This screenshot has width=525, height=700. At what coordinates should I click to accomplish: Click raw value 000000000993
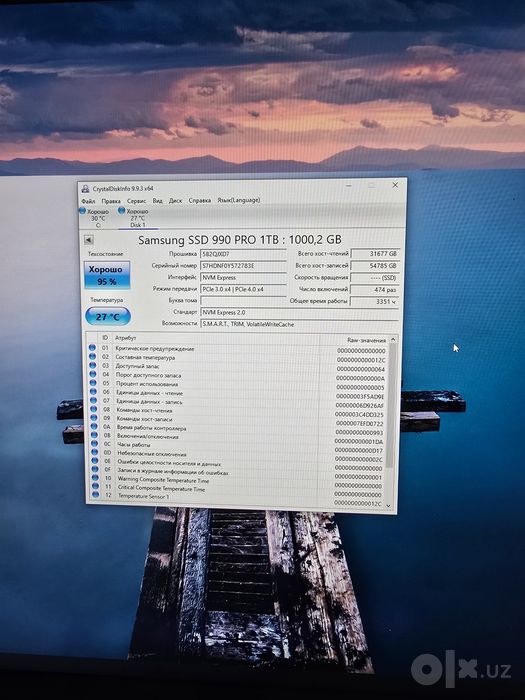click(359, 433)
